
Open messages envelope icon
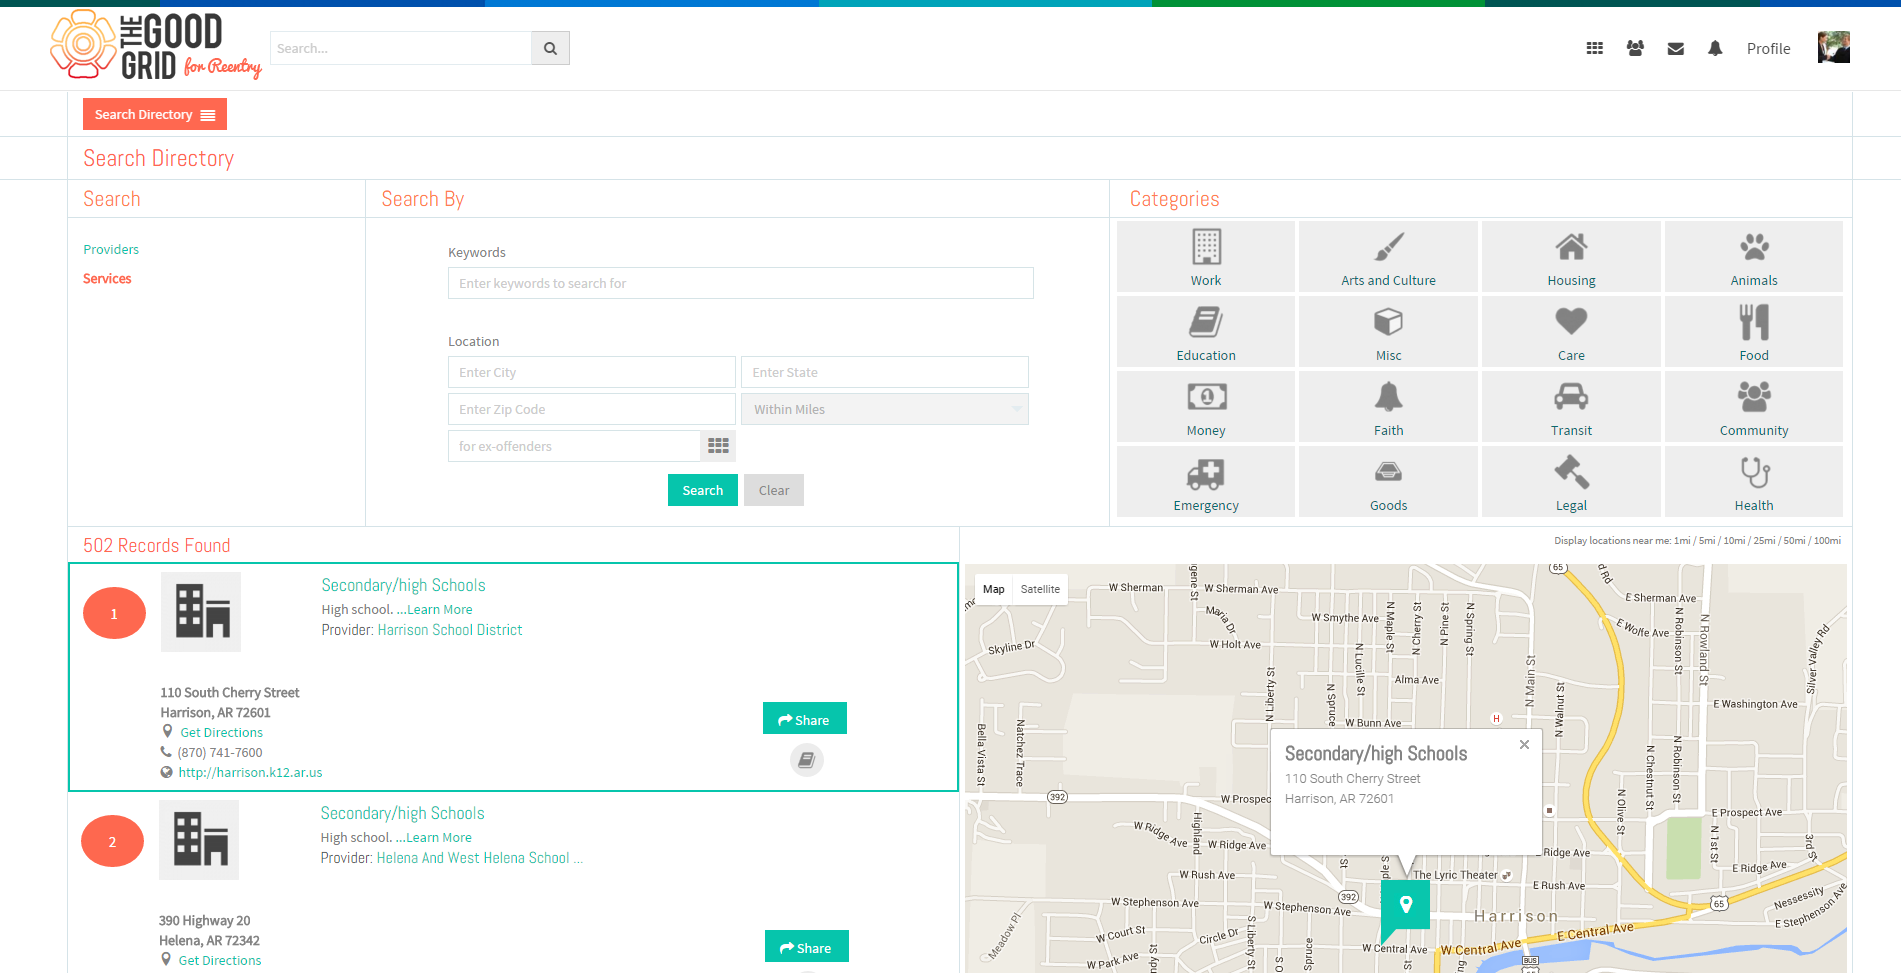click(x=1676, y=48)
